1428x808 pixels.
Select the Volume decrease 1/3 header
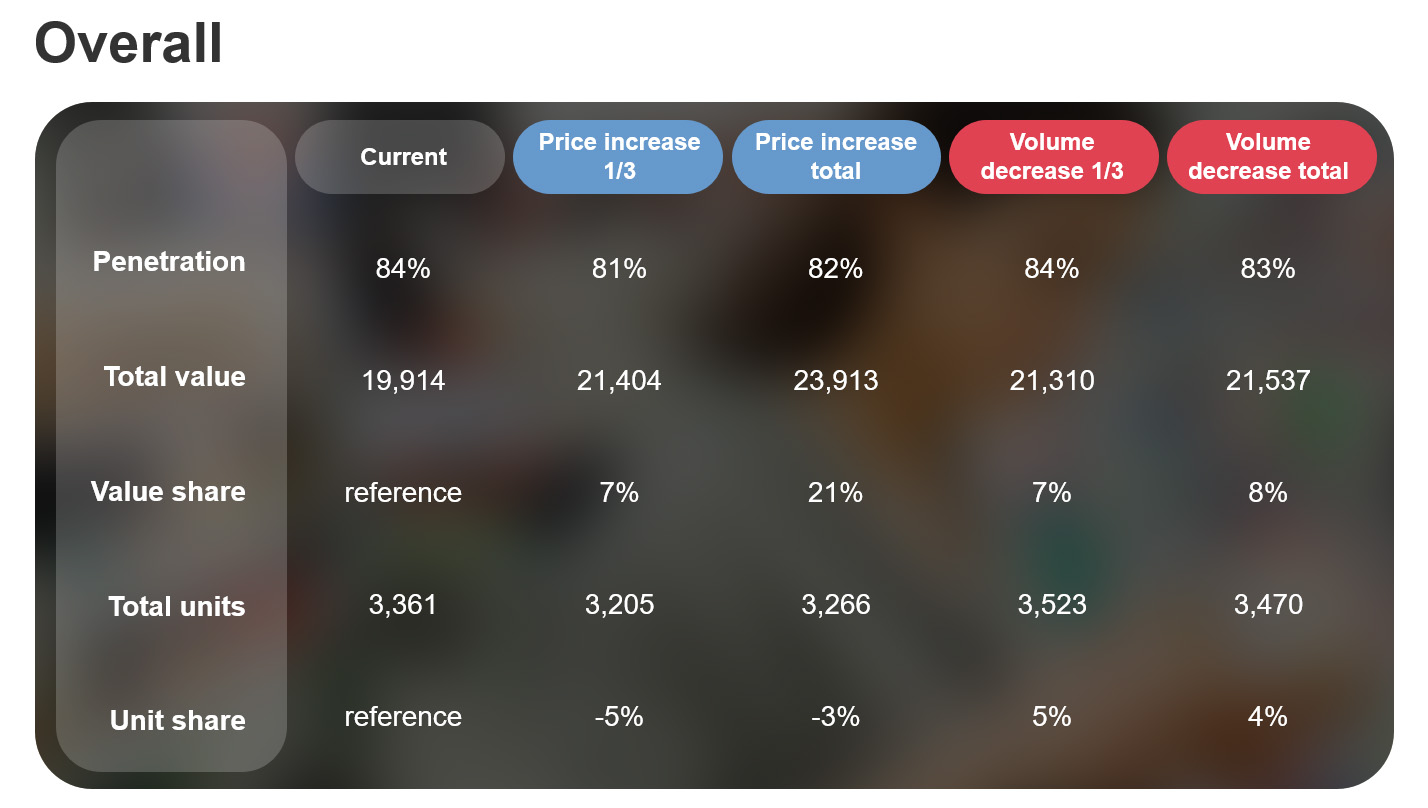[1052, 157]
